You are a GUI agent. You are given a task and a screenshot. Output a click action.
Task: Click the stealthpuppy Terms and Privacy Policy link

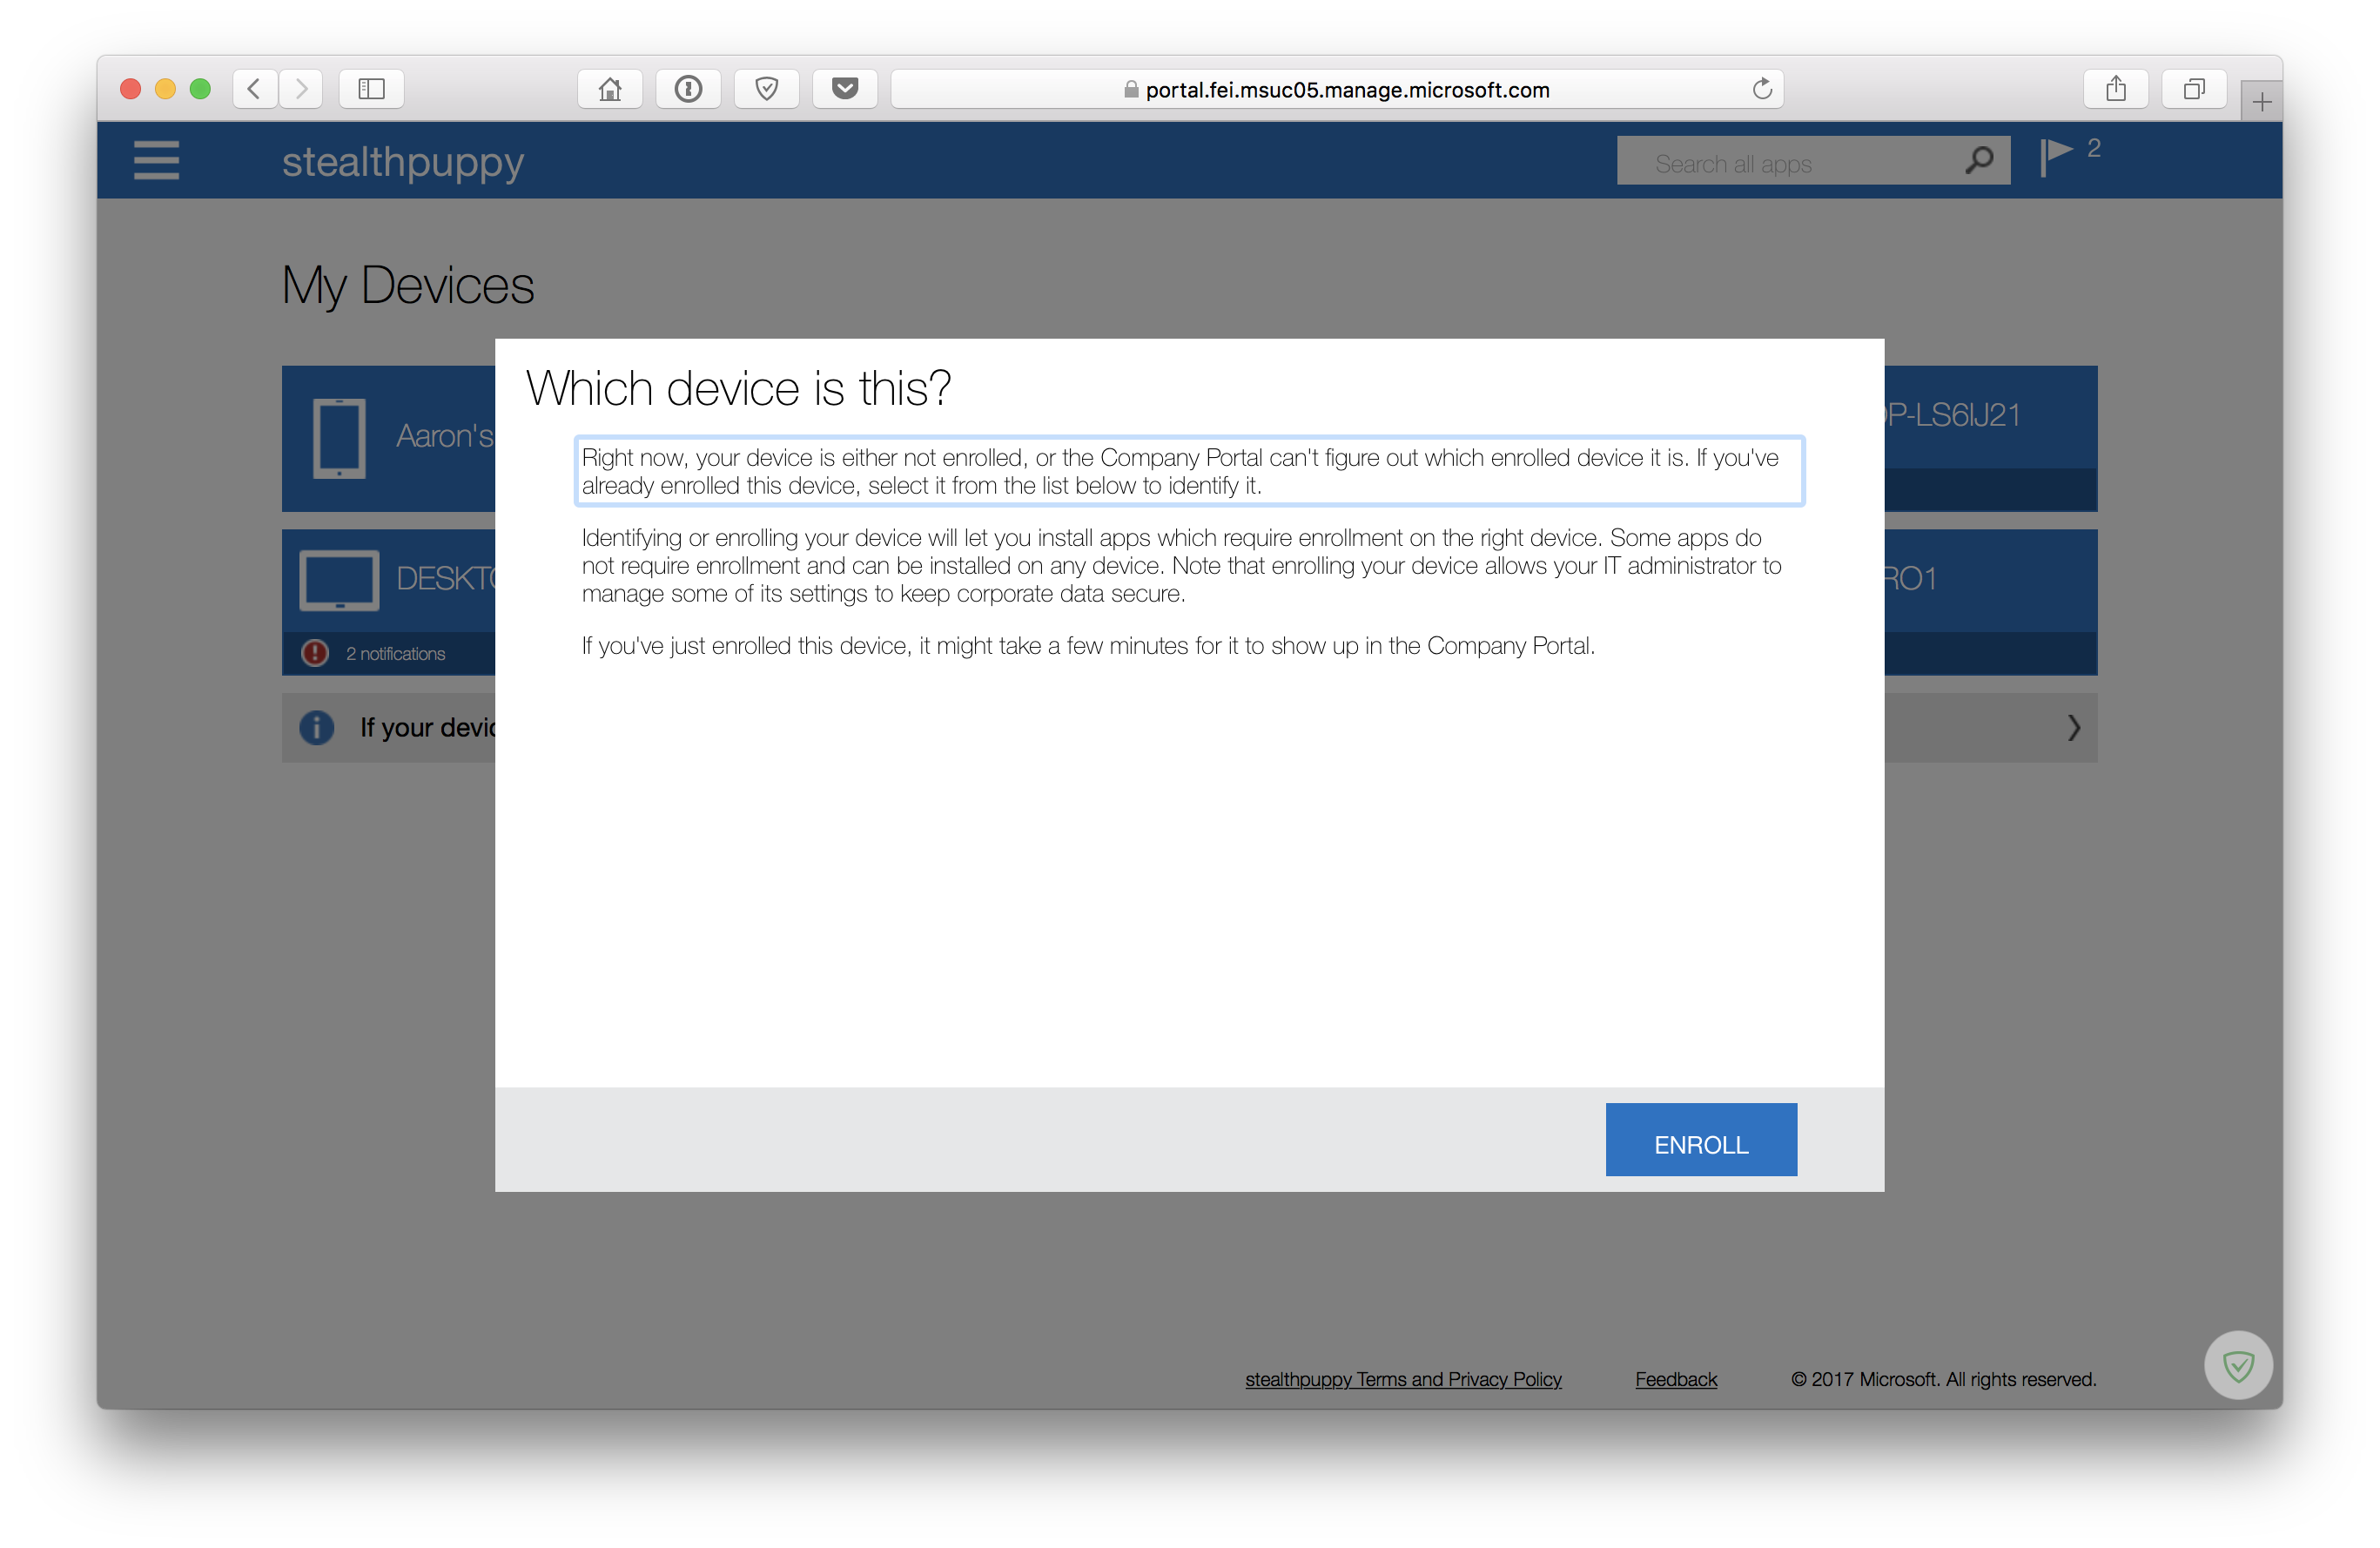point(1405,1378)
